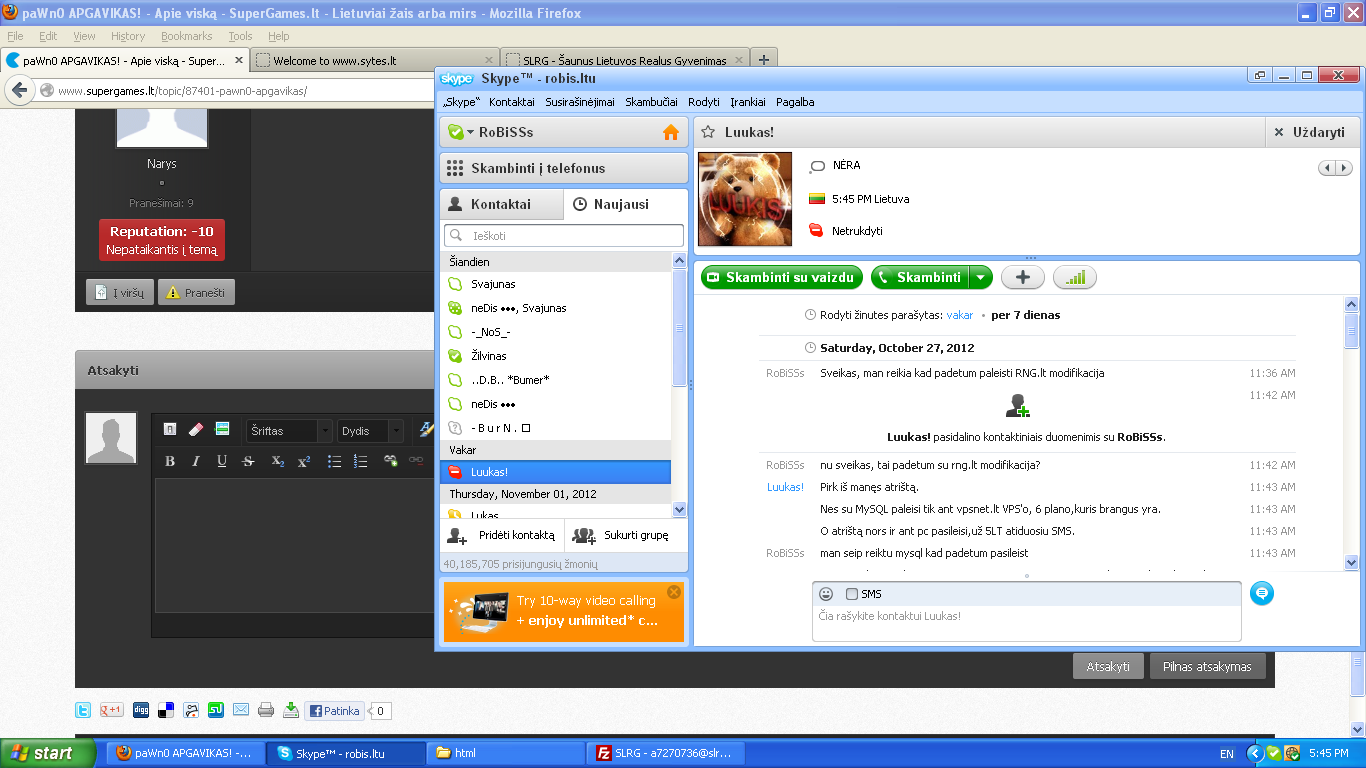This screenshot has height=768, width=1366.
Task: Share topic via Digg icon
Action: [x=141, y=710]
